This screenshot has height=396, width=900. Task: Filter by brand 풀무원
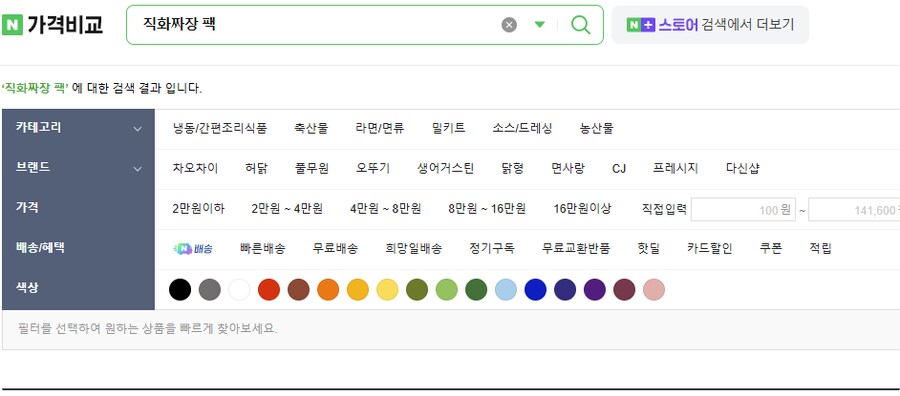click(312, 169)
